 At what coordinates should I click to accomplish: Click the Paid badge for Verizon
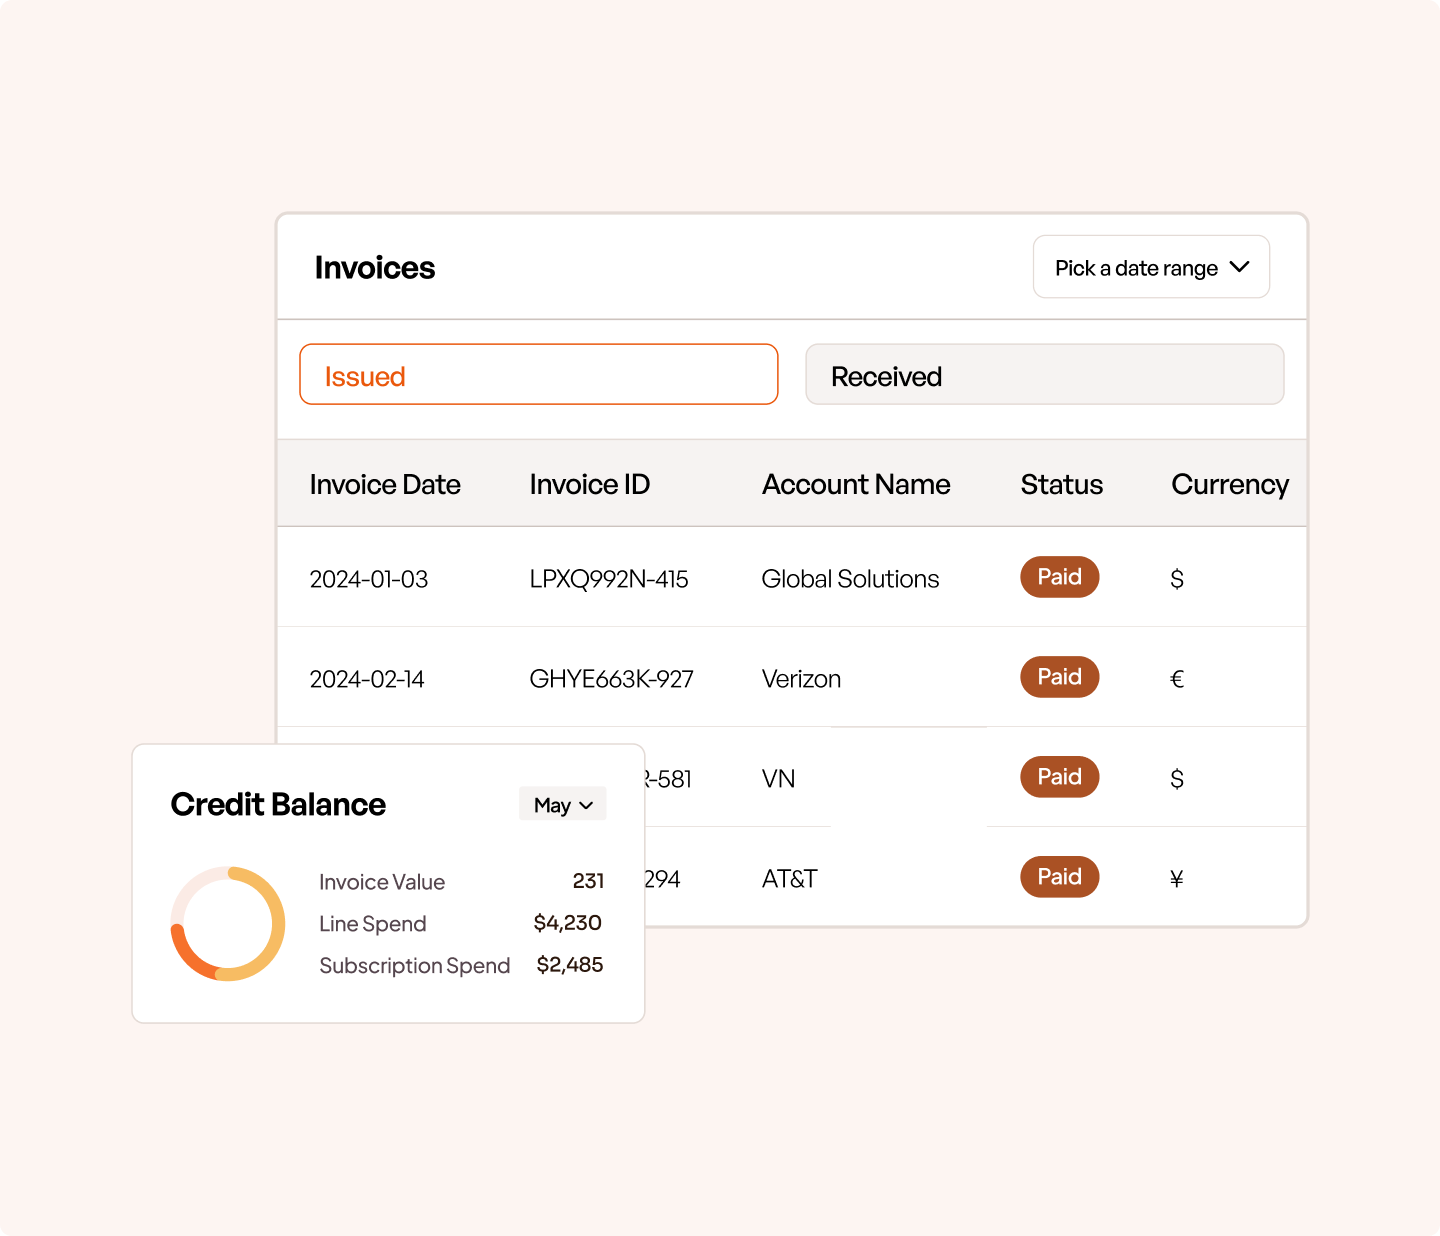click(1059, 677)
